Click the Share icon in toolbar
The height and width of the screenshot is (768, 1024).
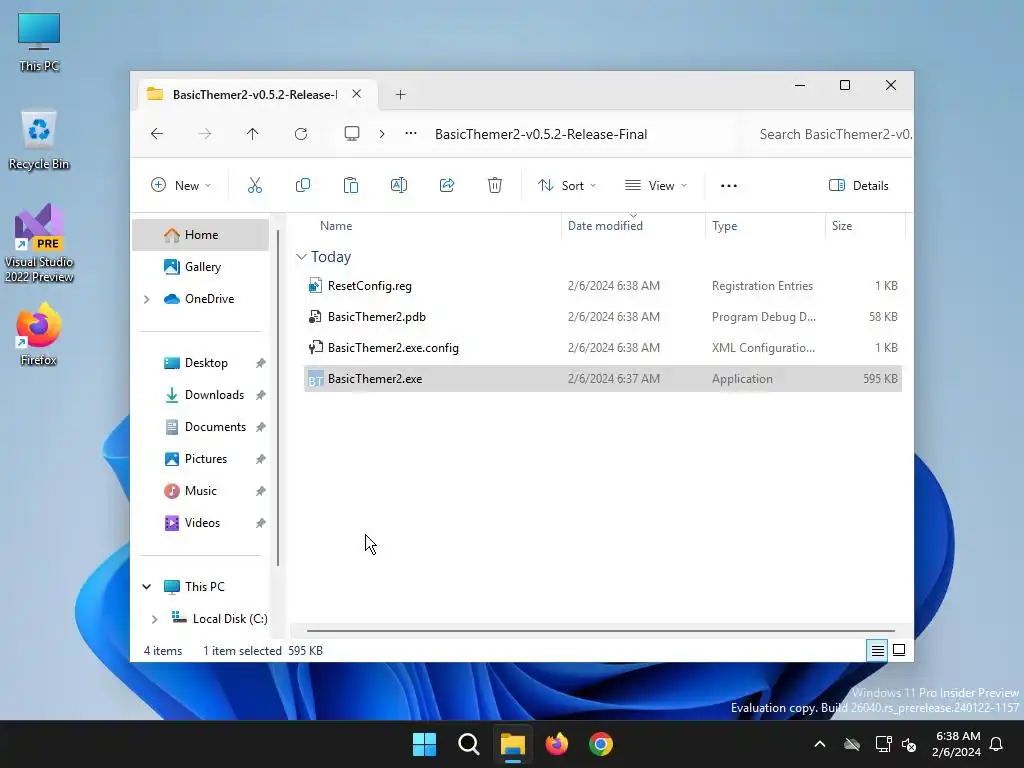pos(447,185)
